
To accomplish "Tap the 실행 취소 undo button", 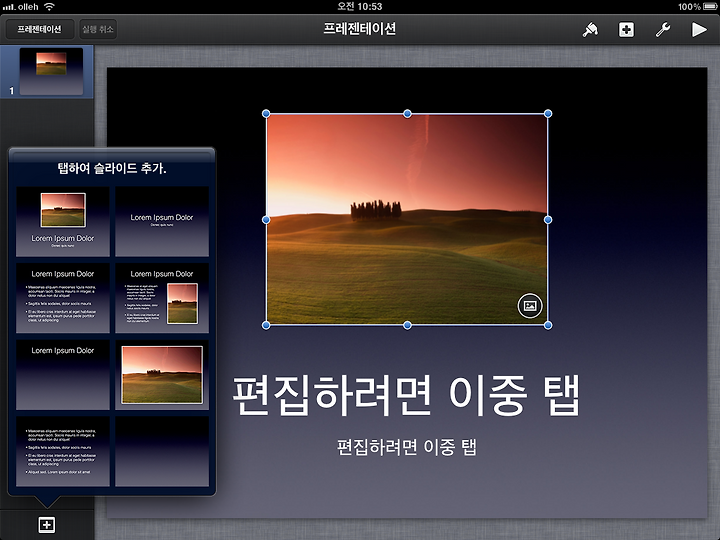I will [x=98, y=29].
